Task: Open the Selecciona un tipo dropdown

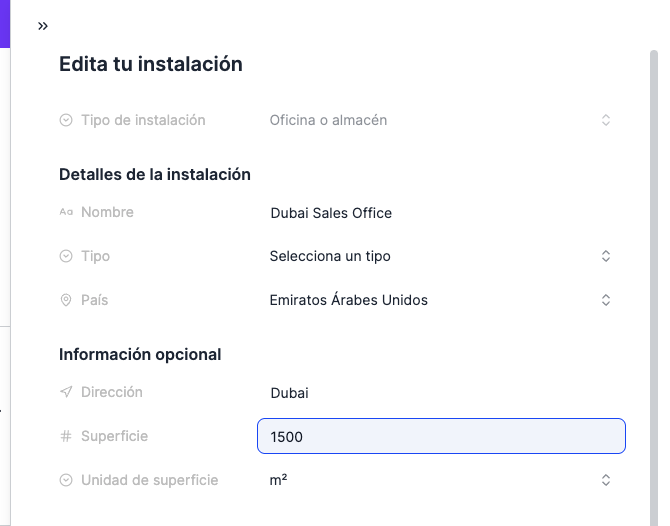Action: [441, 256]
